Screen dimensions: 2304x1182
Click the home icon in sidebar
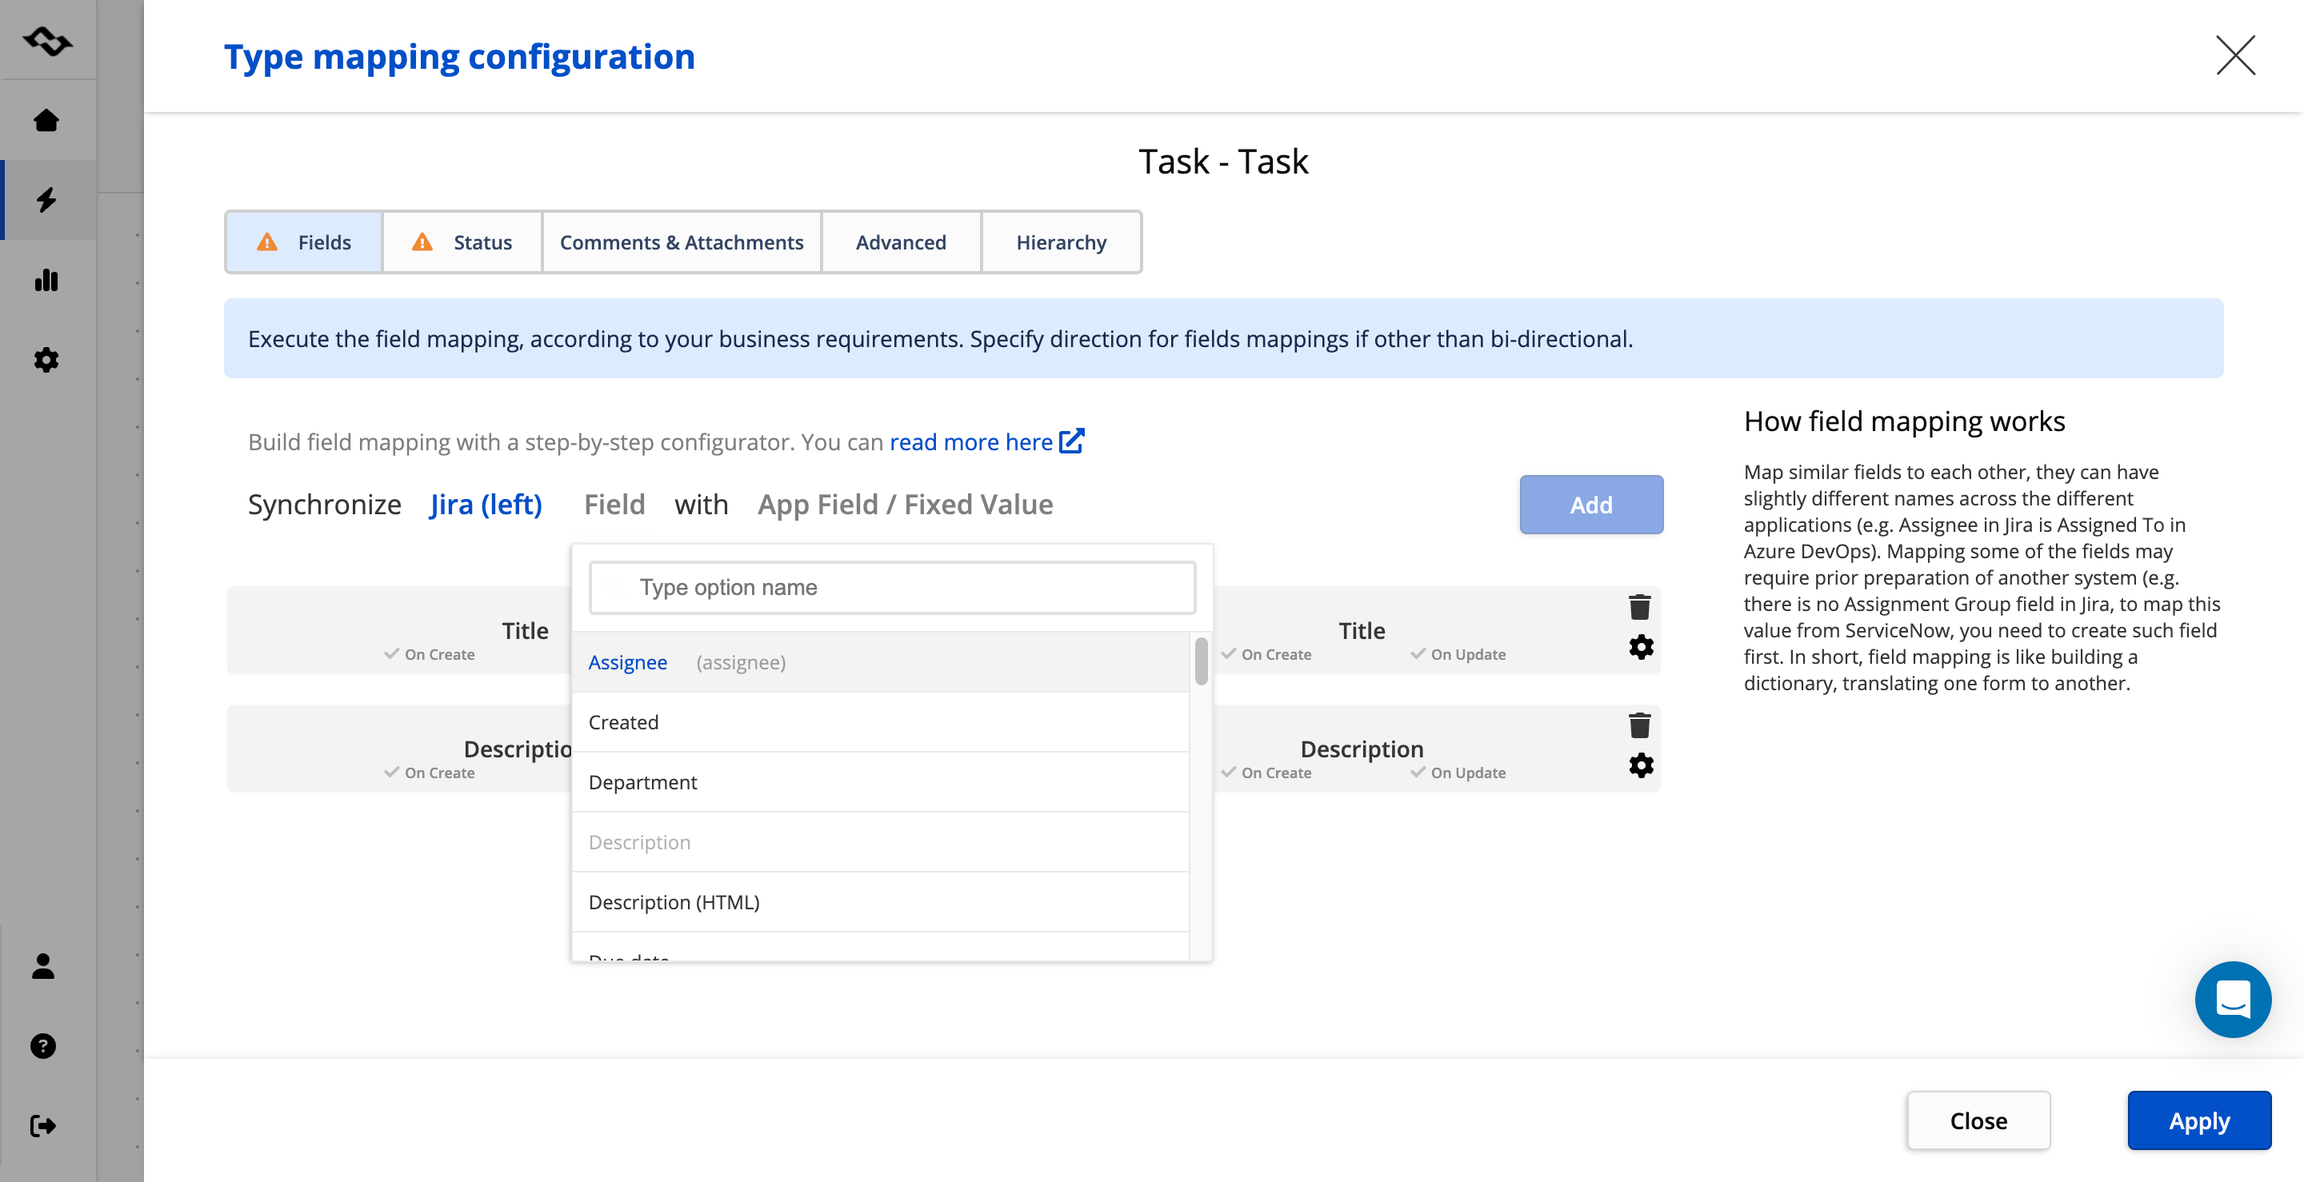46,121
